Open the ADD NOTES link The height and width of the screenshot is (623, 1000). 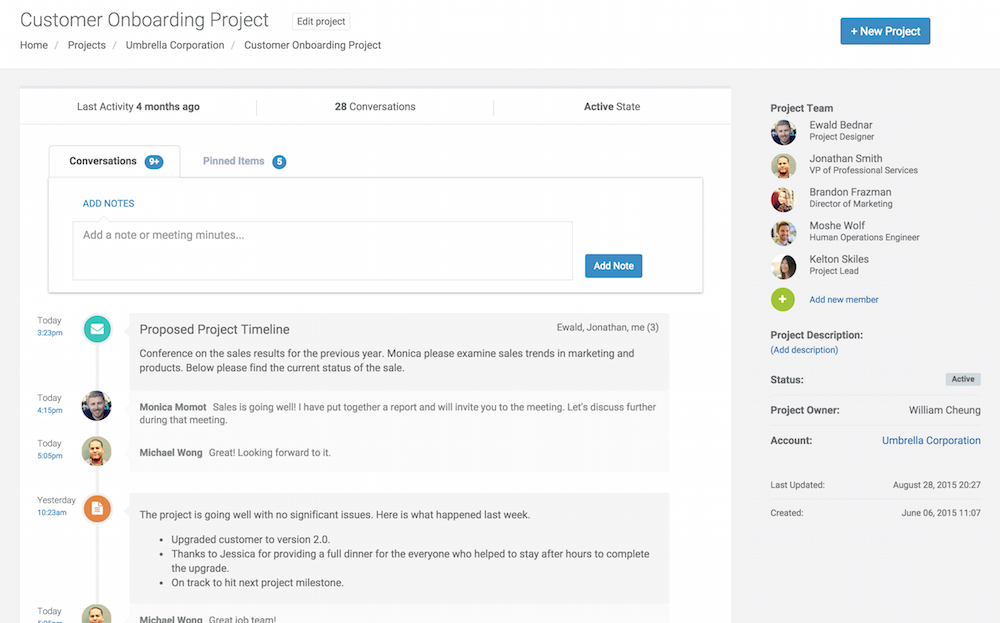point(108,202)
